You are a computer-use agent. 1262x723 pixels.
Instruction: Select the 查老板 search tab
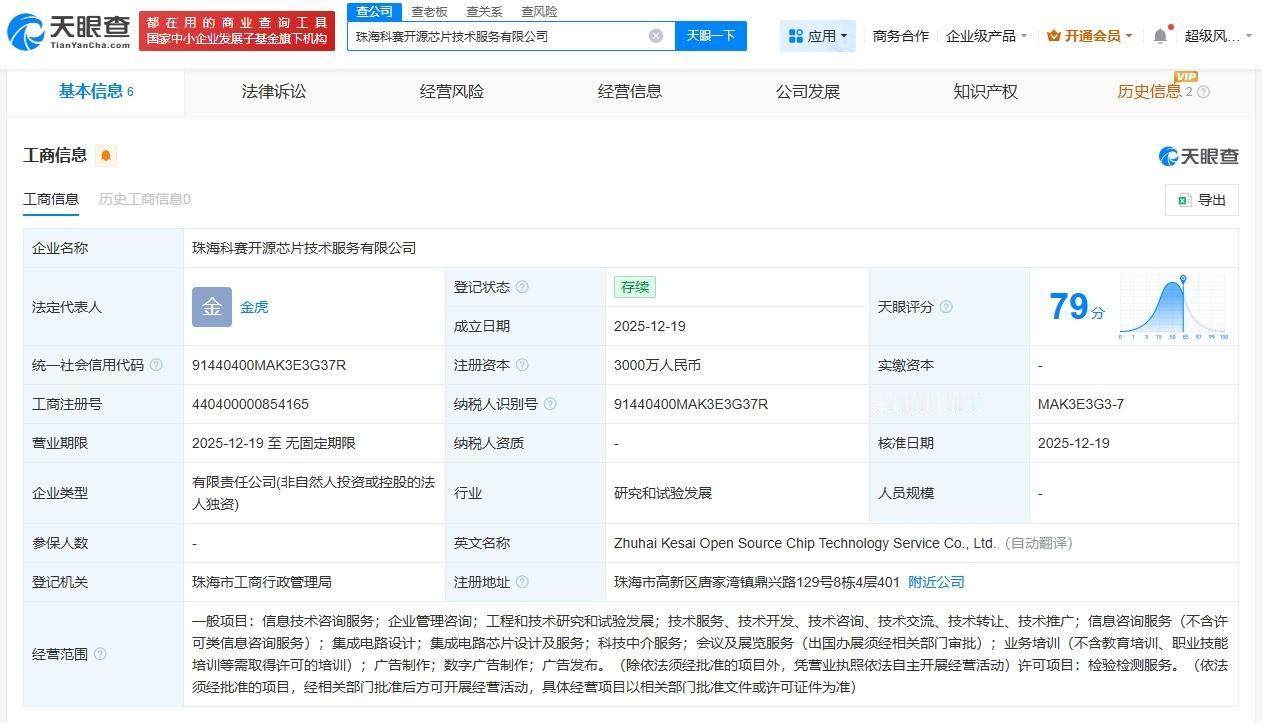[x=429, y=12]
